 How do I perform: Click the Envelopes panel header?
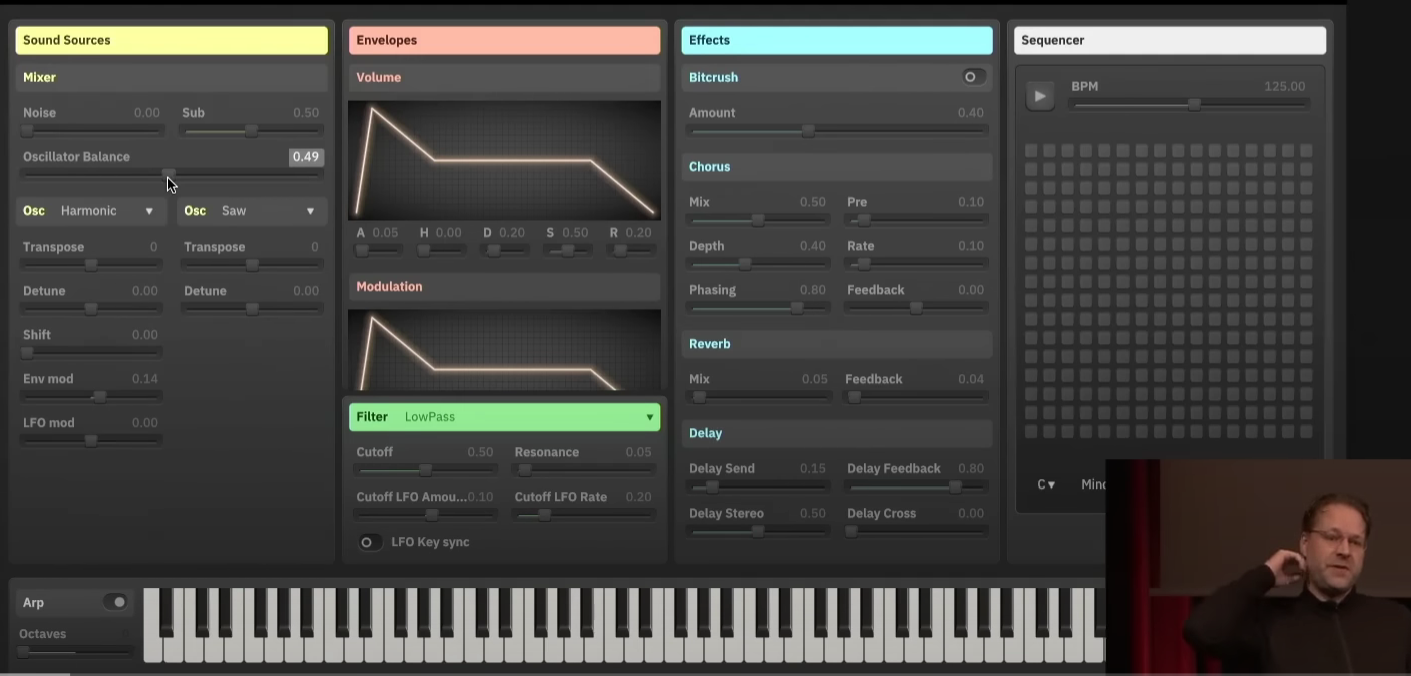(x=505, y=40)
